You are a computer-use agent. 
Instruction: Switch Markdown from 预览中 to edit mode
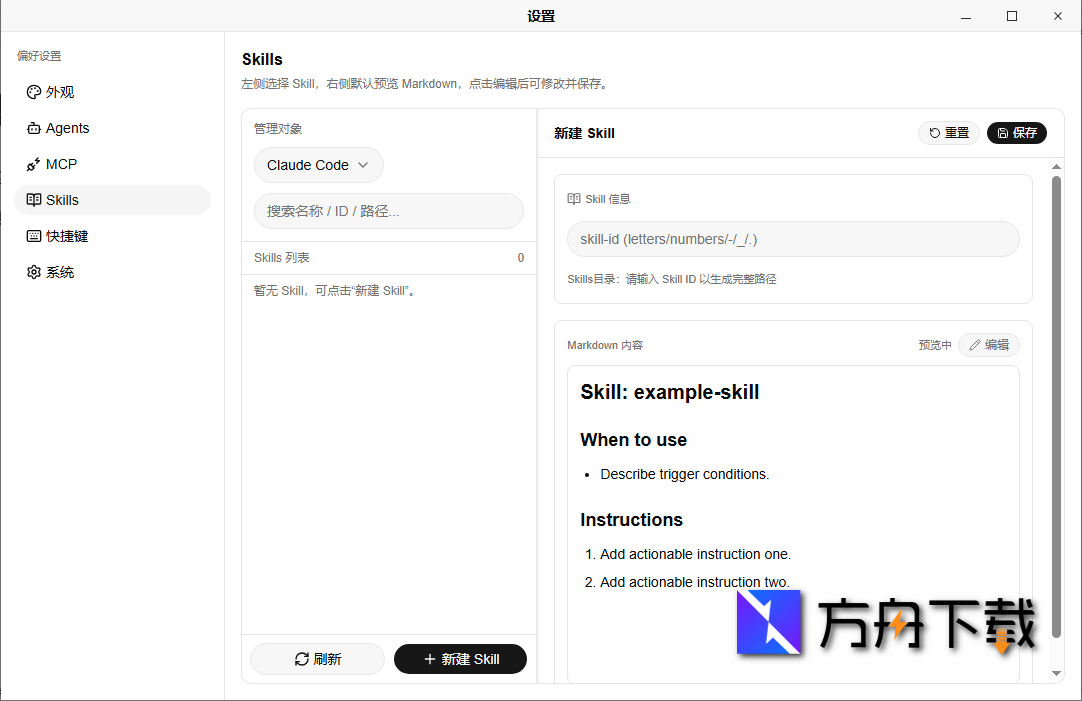coord(988,344)
